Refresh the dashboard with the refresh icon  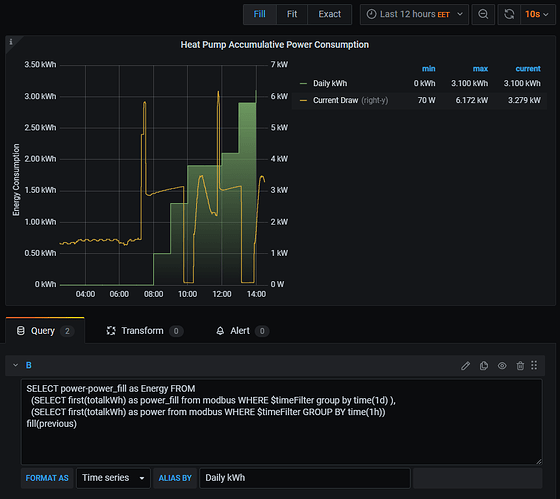[509, 14]
